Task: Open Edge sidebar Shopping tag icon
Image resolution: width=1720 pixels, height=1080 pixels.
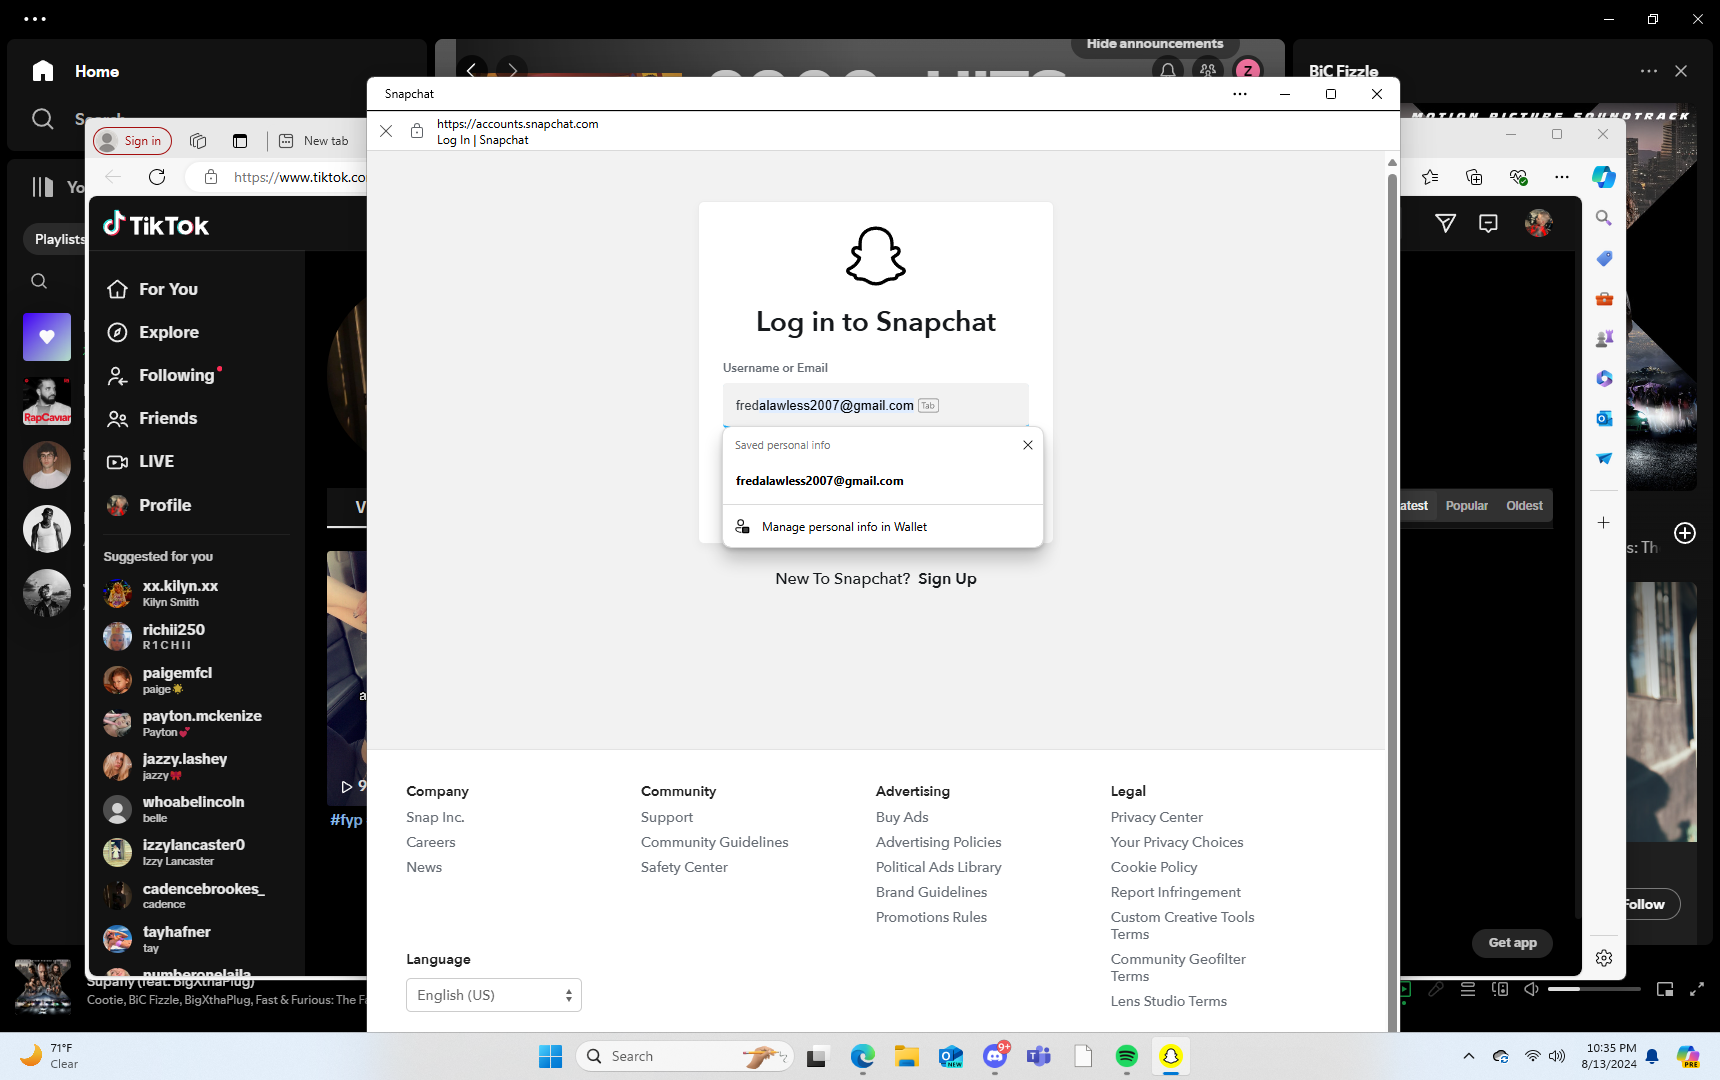Action: click(1604, 258)
